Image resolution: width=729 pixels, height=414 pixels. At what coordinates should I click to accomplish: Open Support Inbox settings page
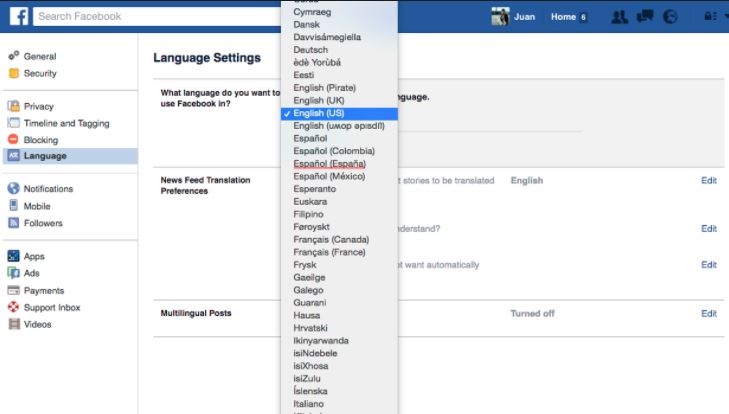(x=52, y=307)
